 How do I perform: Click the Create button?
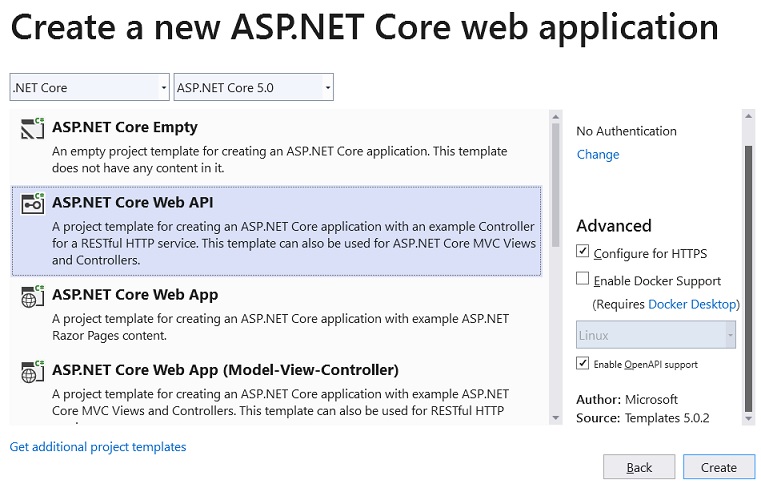tap(719, 467)
